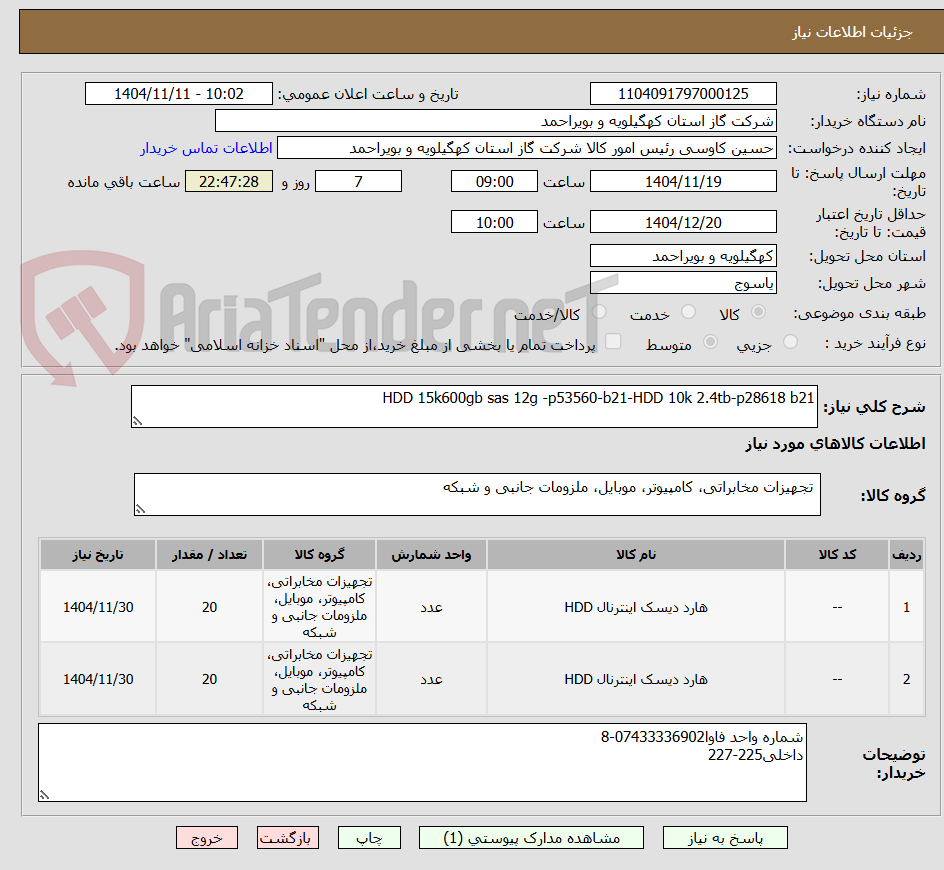
Task: Click the buyer name field شرکت گاز استان
Action: tap(495, 121)
